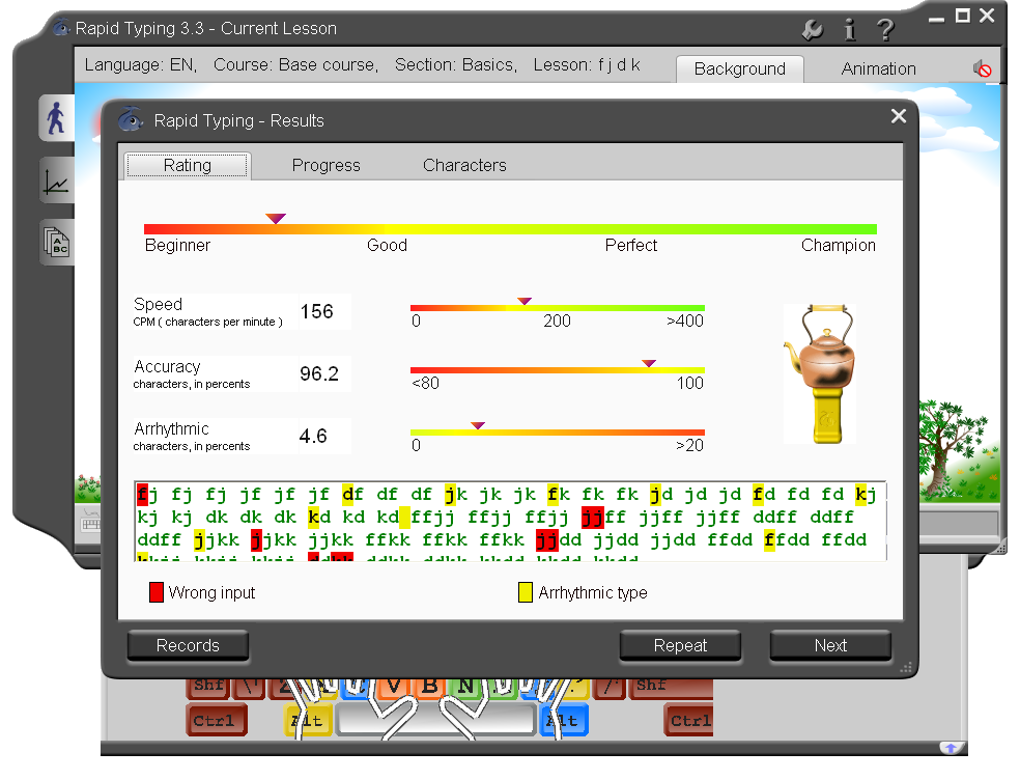Click the yellow Arrhythmic type legend swatch
1020x780 pixels.
click(x=526, y=593)
